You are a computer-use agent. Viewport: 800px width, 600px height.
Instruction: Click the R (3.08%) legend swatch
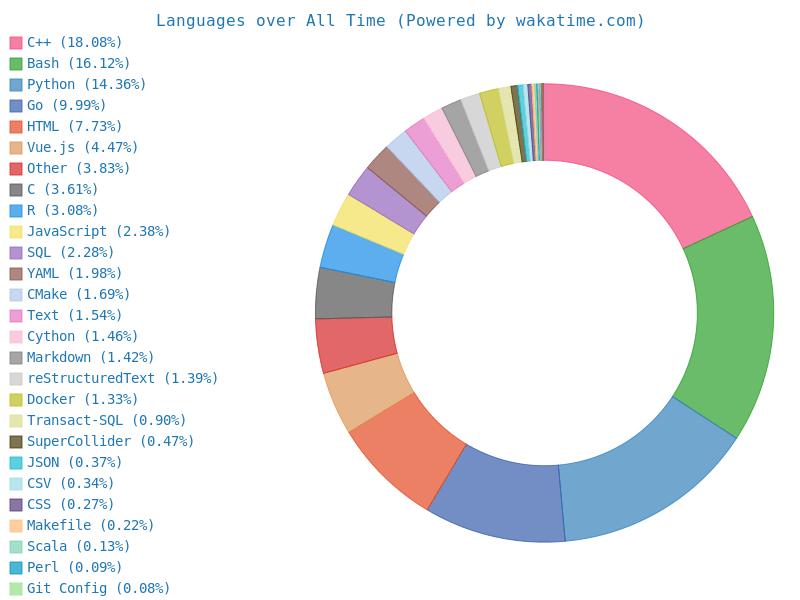click(16, 211)
